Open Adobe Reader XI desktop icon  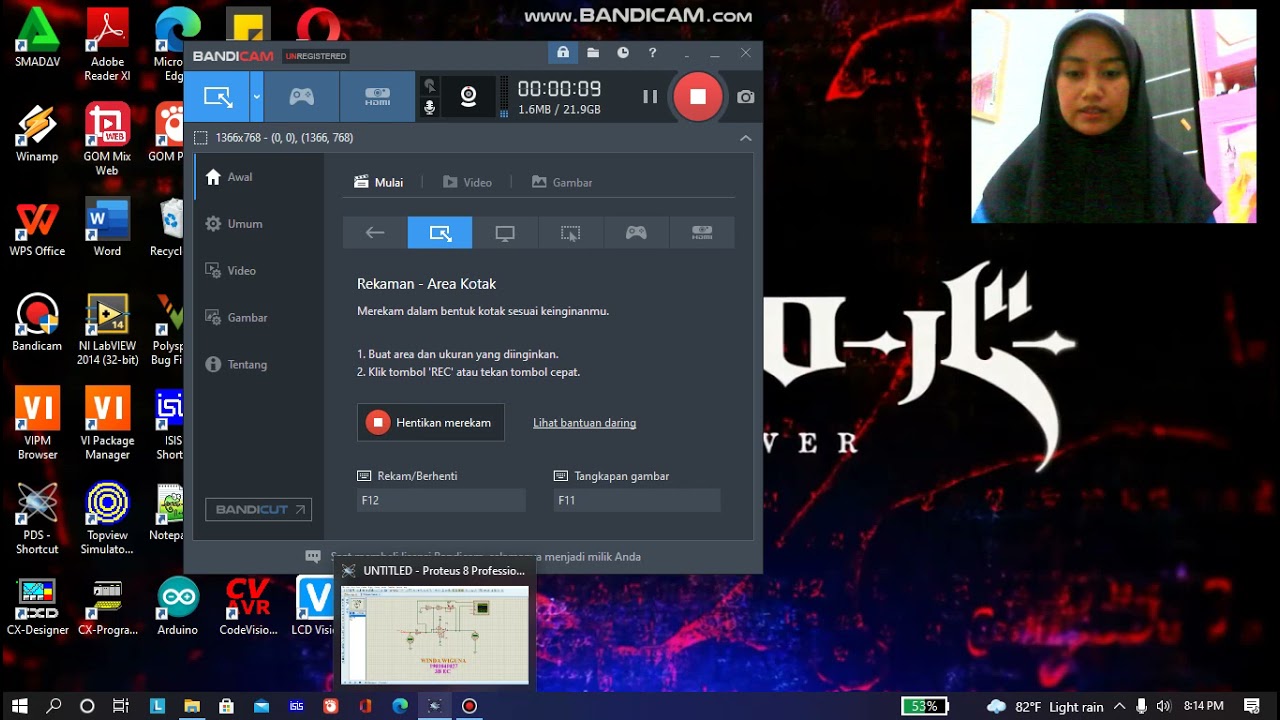(x=107, y=45)
